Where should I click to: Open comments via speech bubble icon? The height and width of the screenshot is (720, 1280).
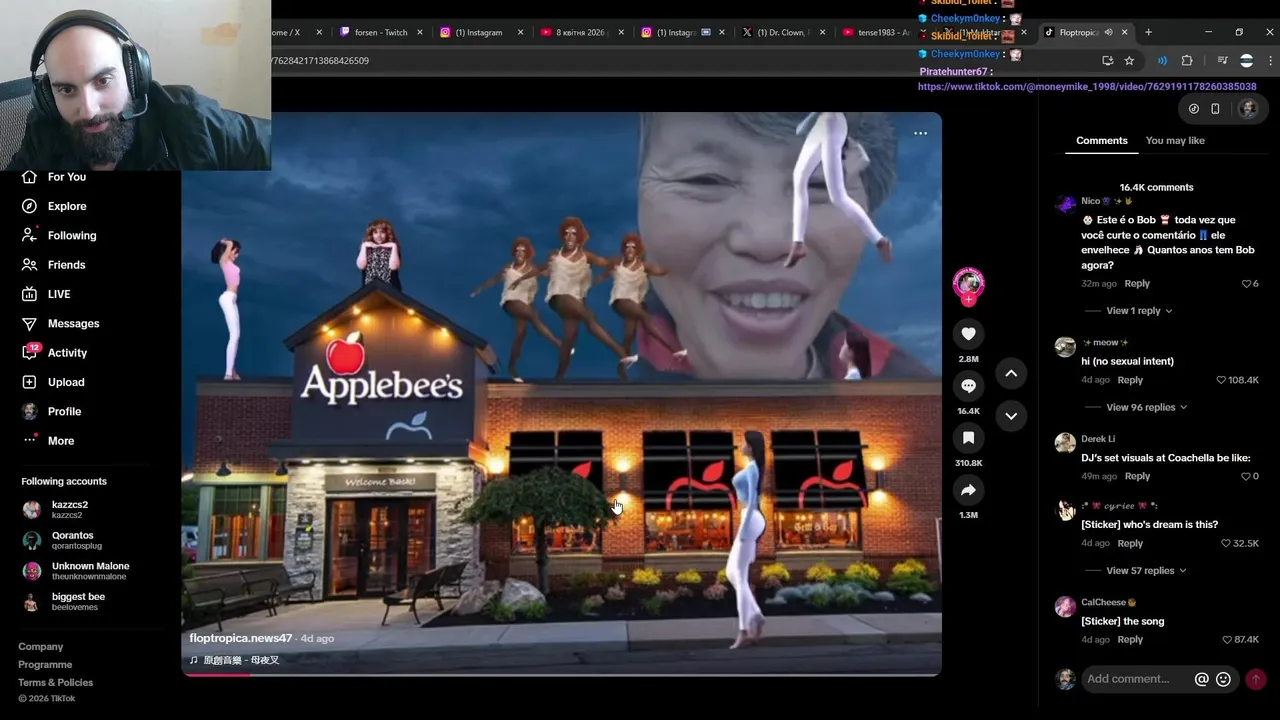click(968, 386)
